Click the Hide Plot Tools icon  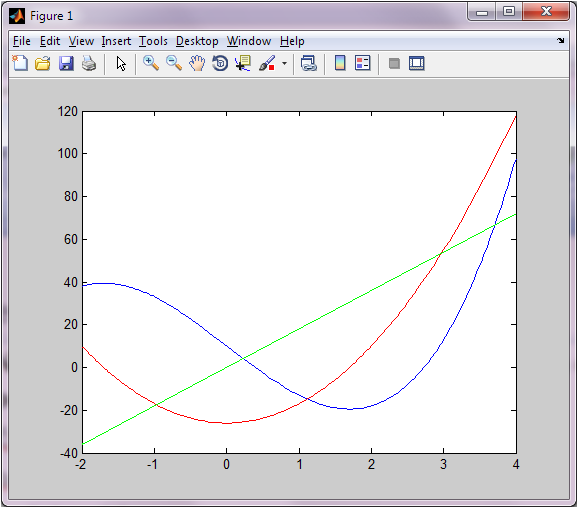394,63
